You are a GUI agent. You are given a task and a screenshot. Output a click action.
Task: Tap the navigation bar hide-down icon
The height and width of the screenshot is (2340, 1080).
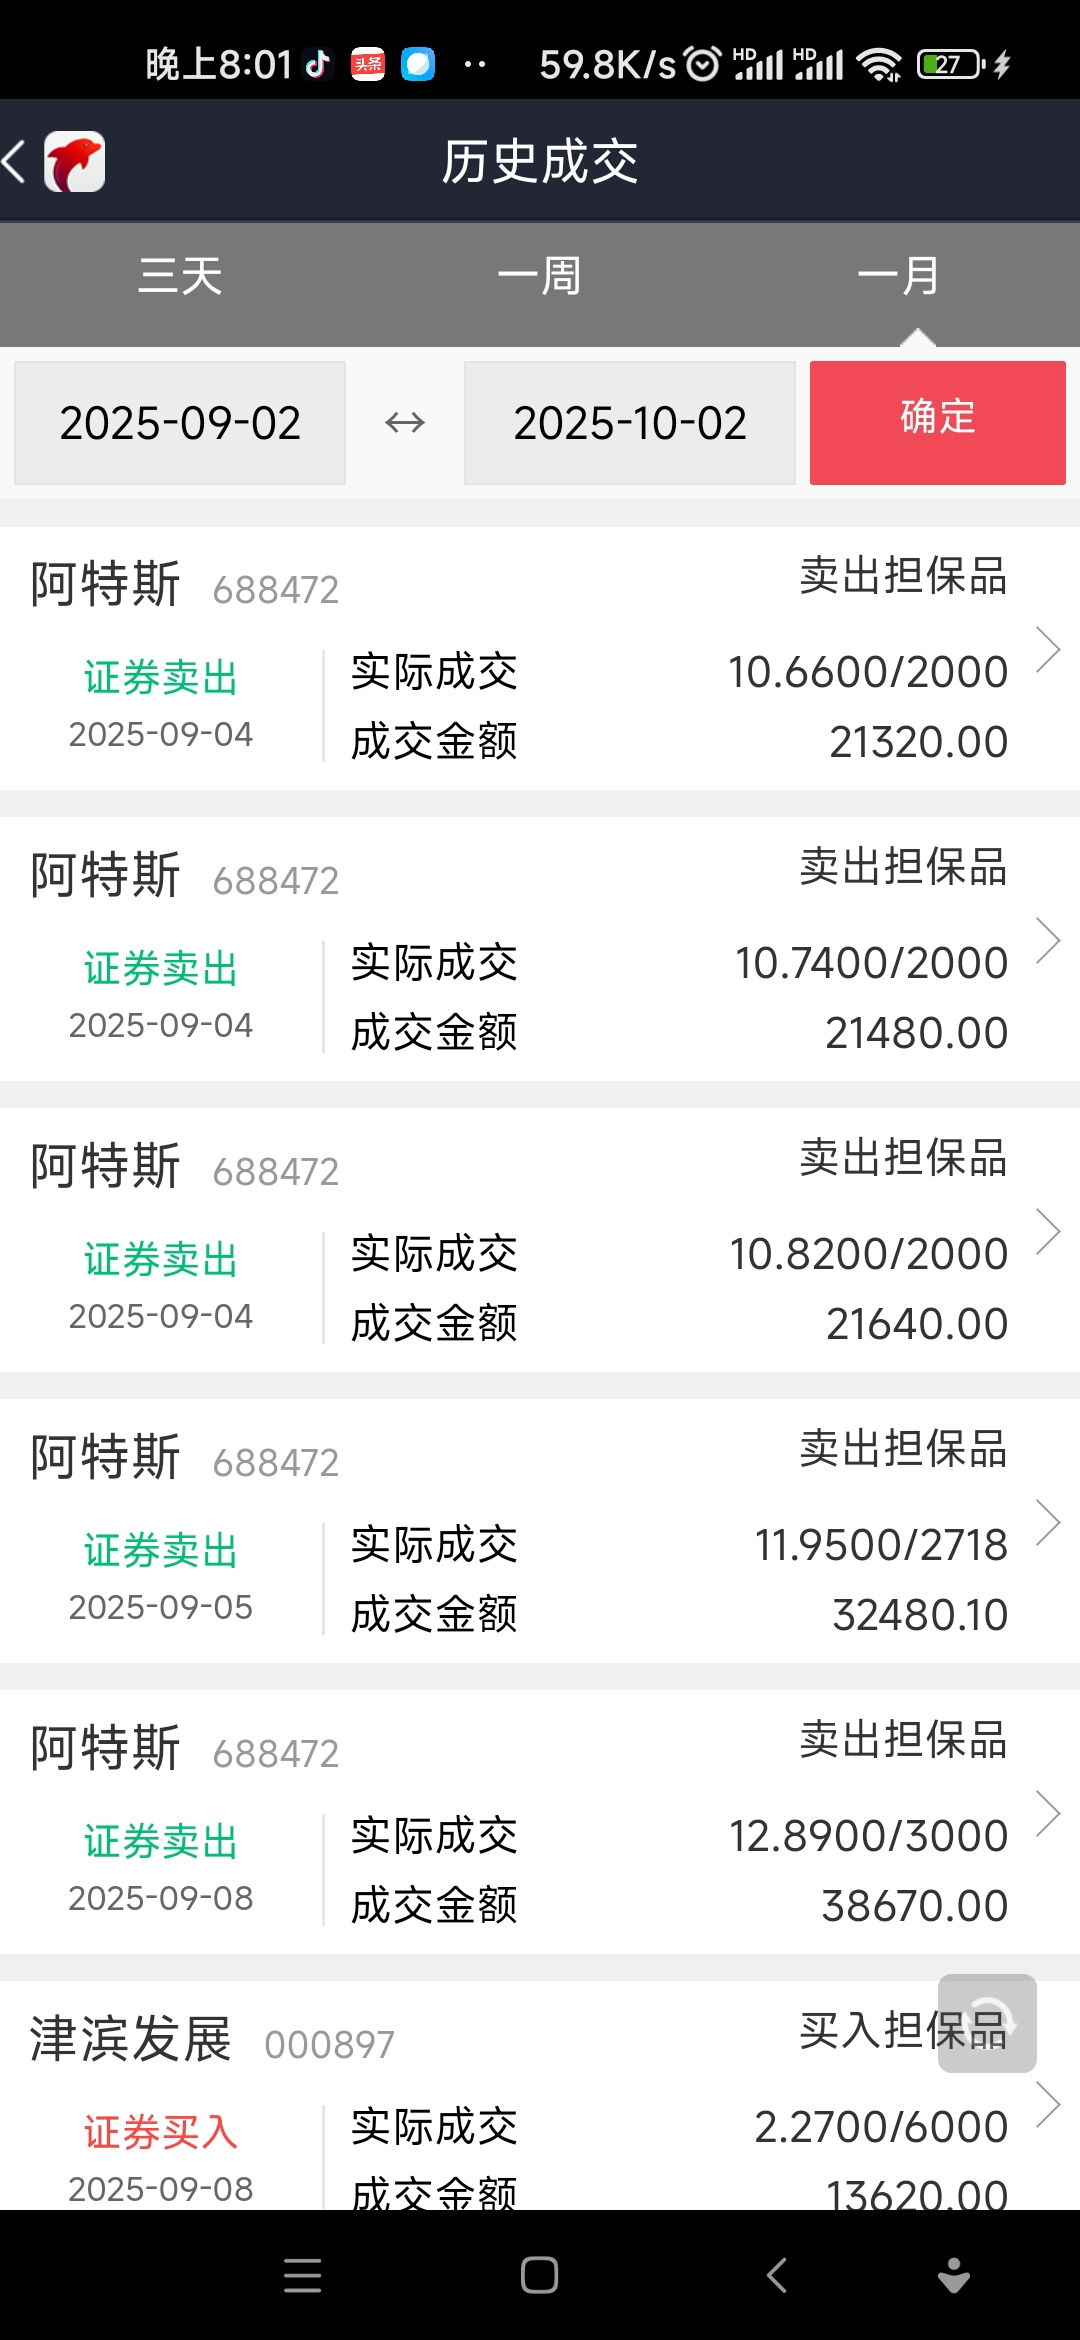point(953,2275)
